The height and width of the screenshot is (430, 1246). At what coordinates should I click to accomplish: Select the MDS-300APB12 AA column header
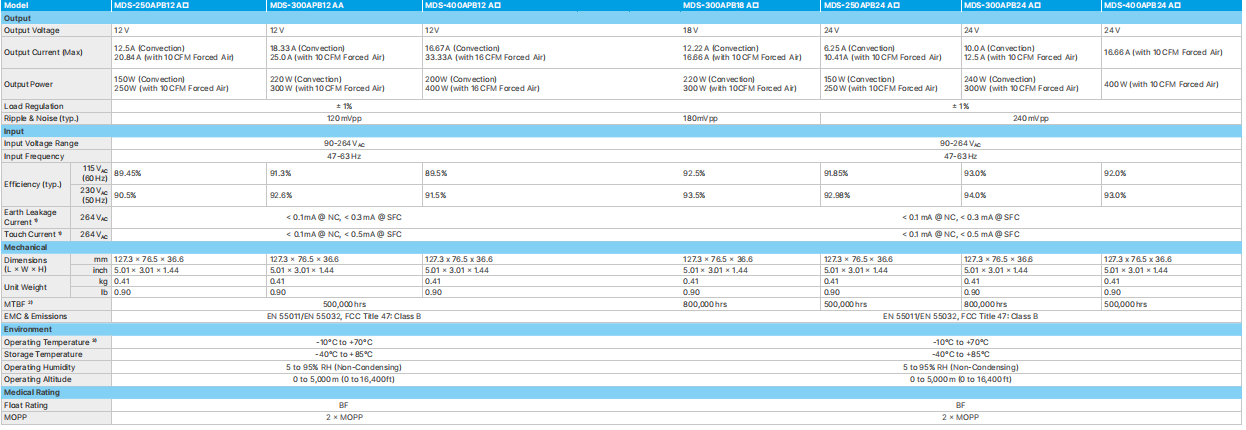(308, 5)
